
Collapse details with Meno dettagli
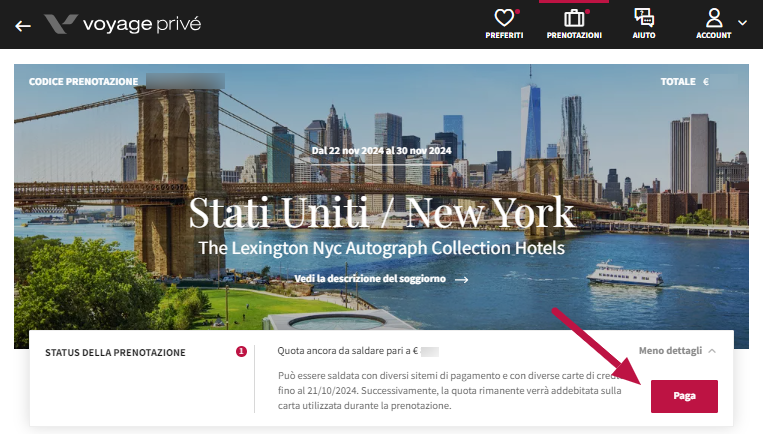pos(677,351)
